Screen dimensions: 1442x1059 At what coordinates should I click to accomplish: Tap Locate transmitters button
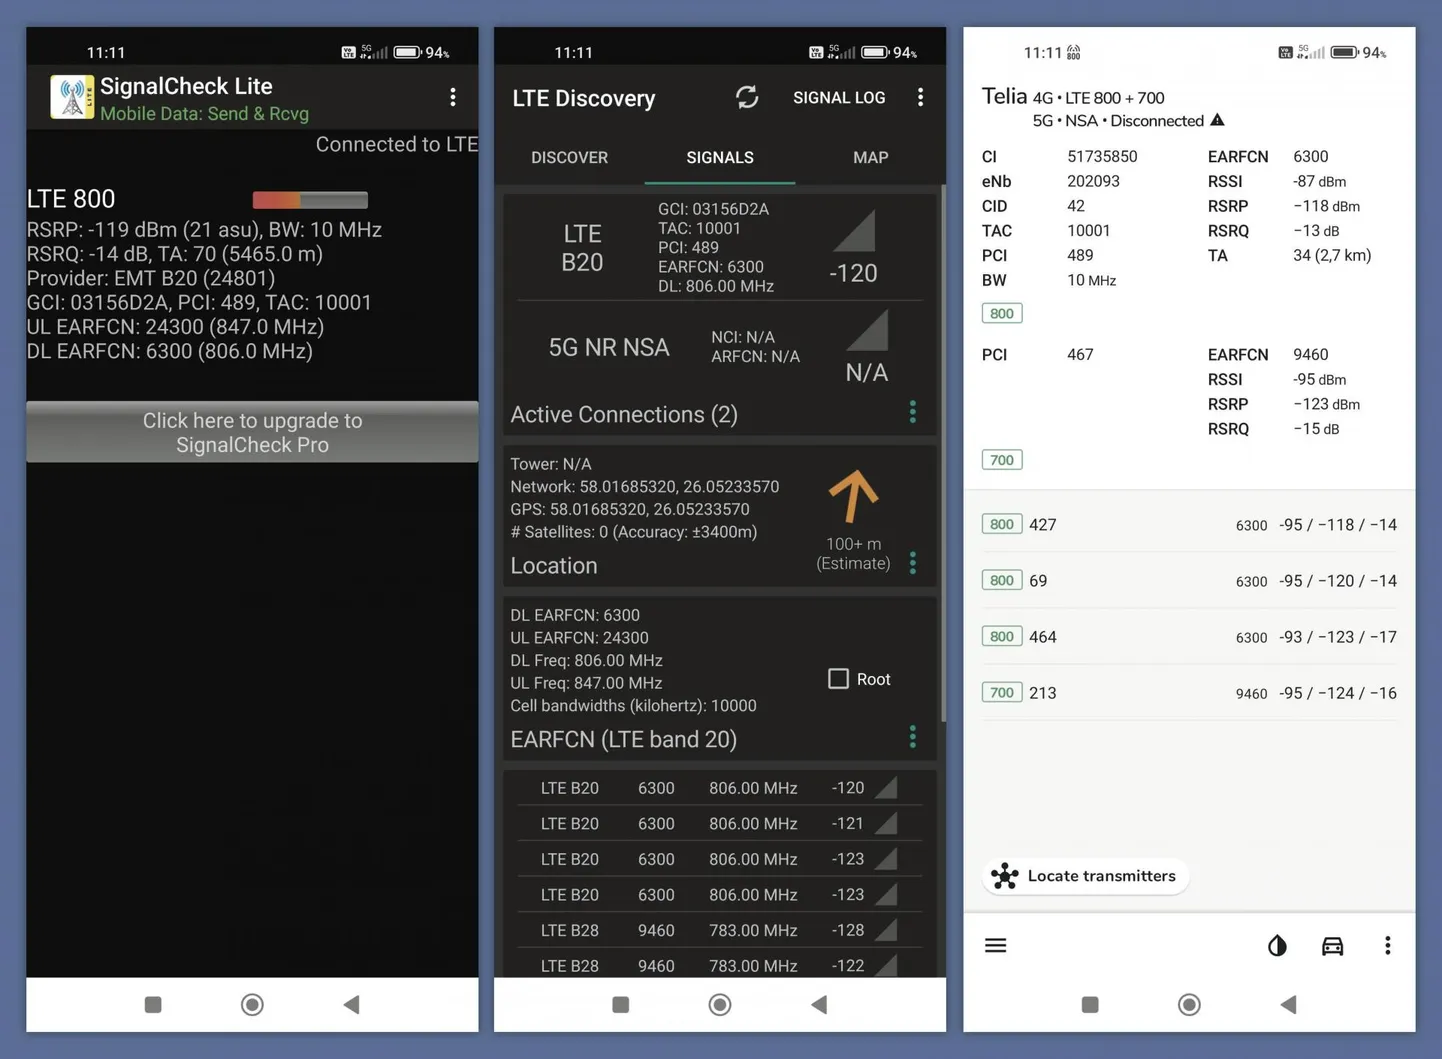click(x=1086, y=876)
